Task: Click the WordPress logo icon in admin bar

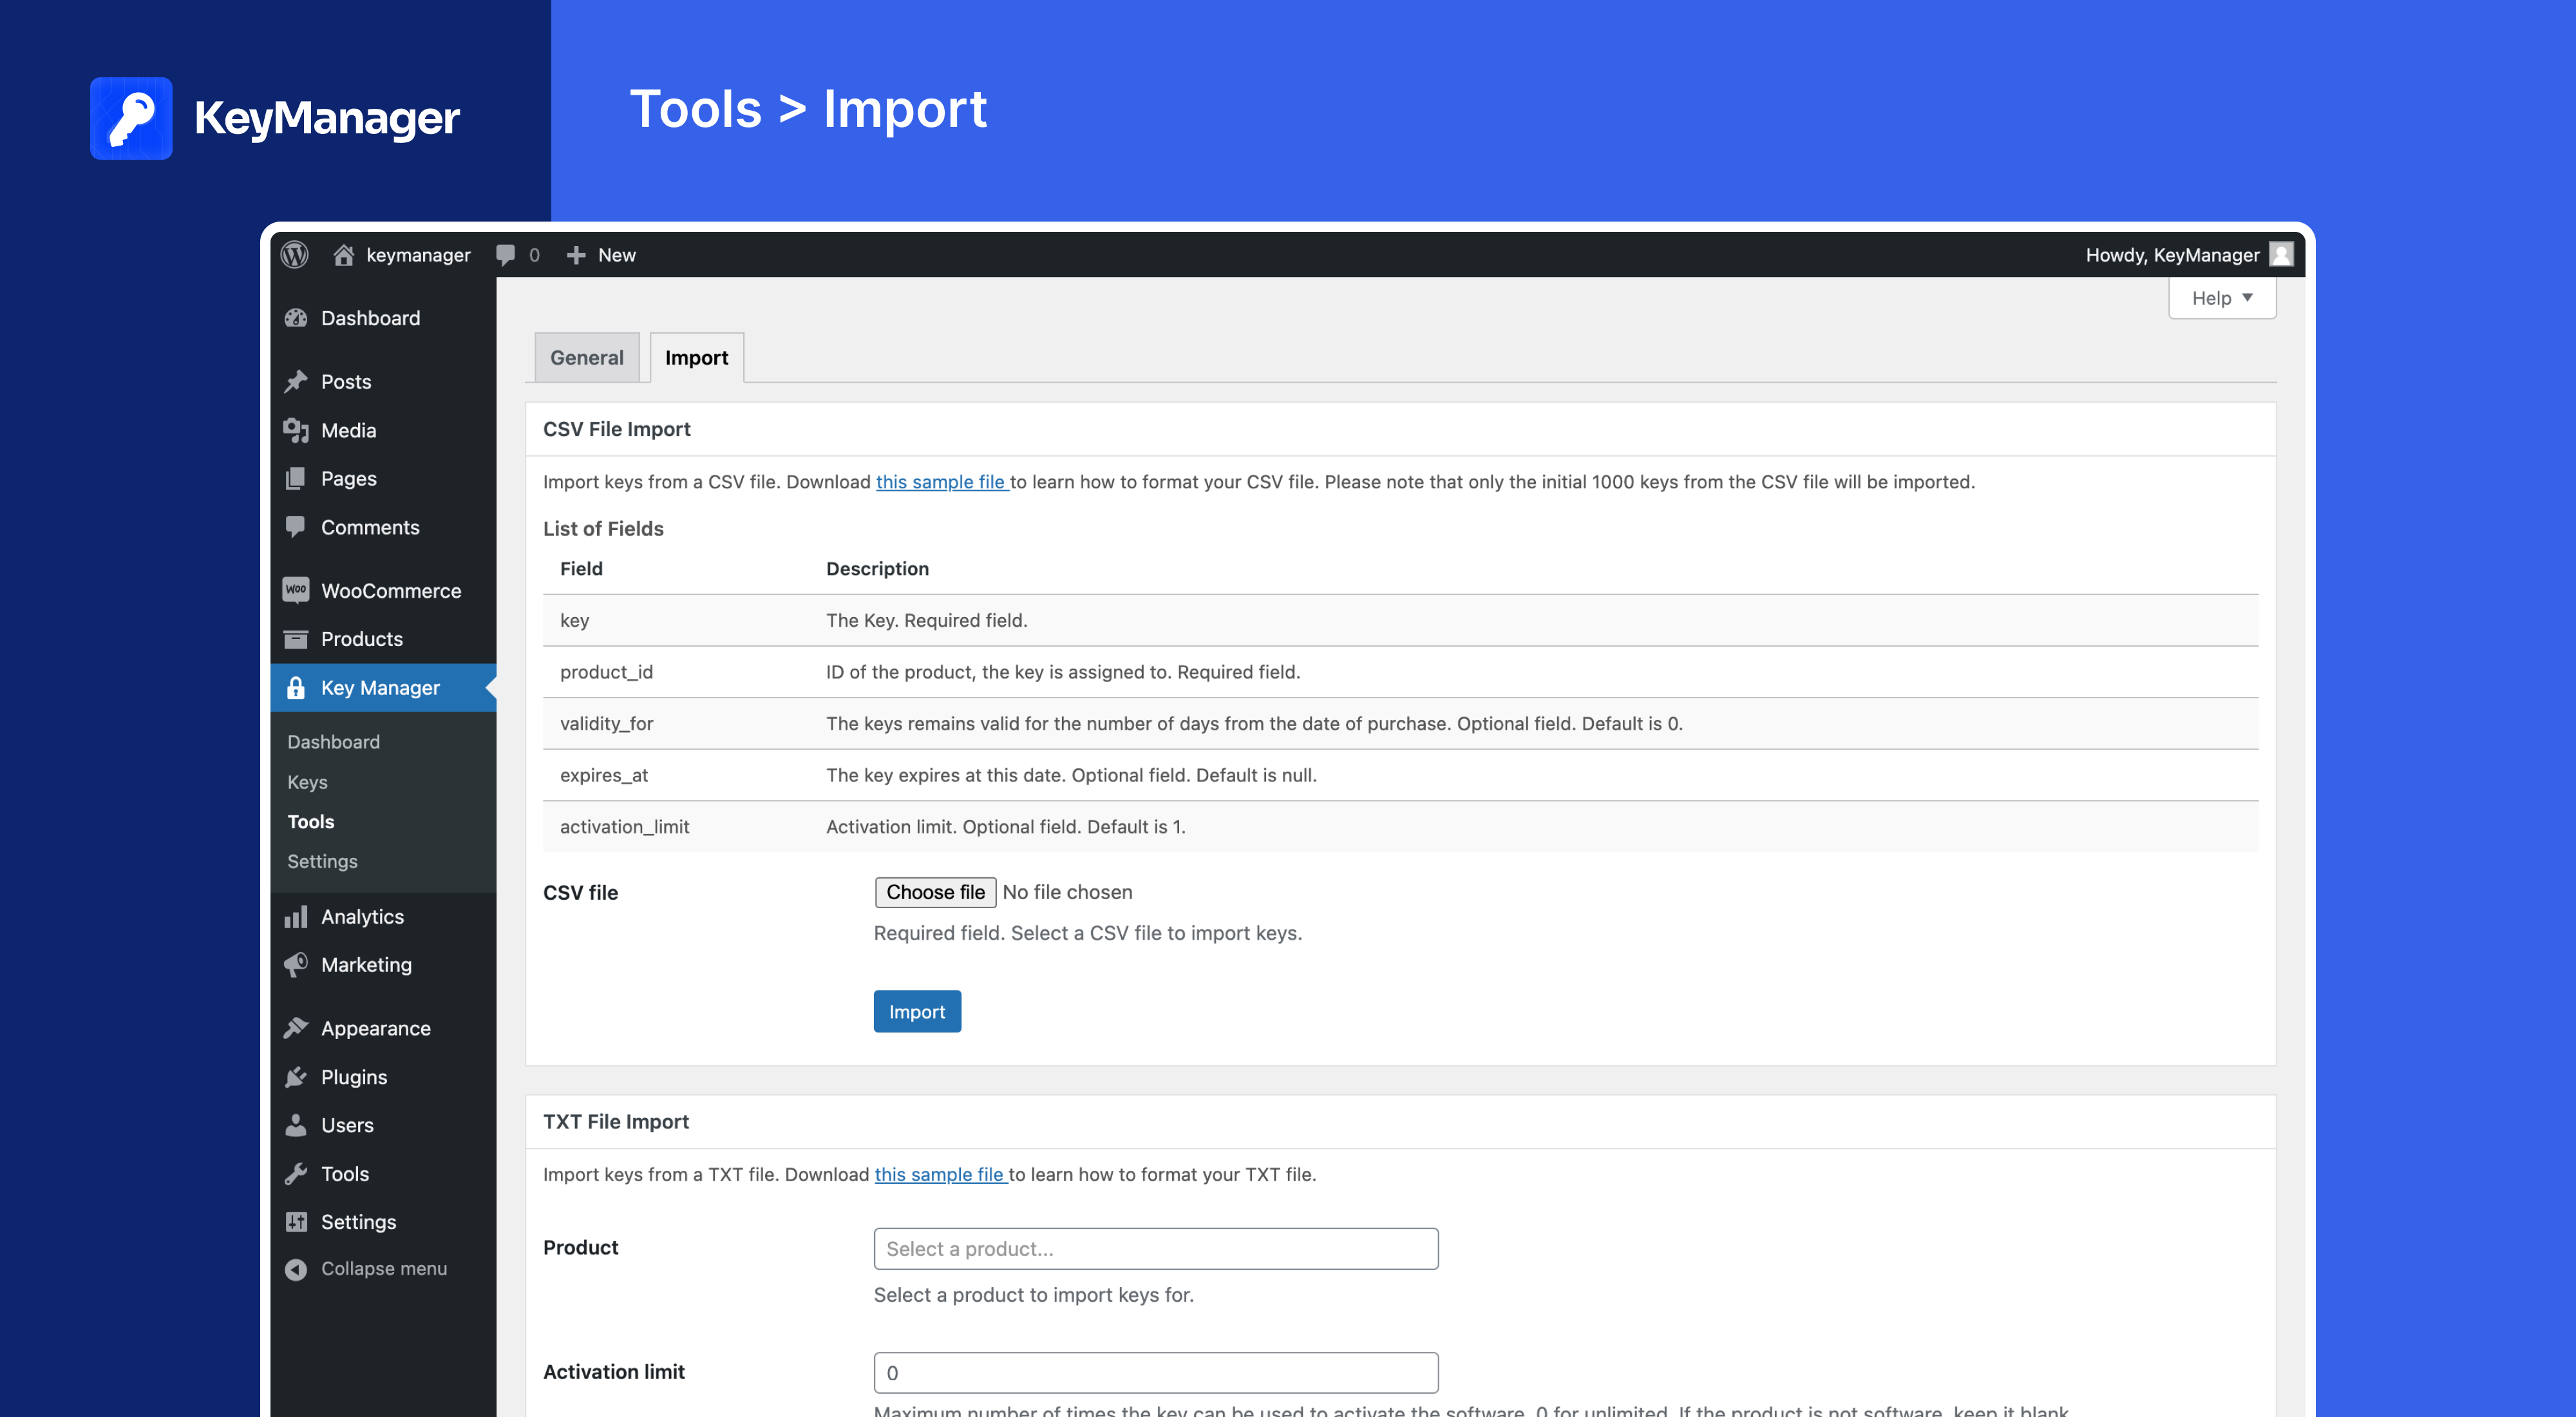Action: [294, 255]
